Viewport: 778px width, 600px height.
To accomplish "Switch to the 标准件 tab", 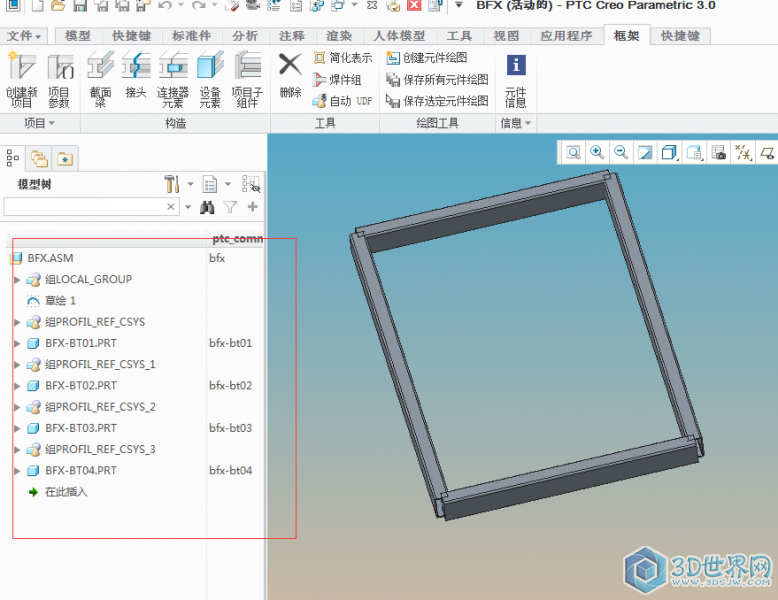I will click(191, 36).
